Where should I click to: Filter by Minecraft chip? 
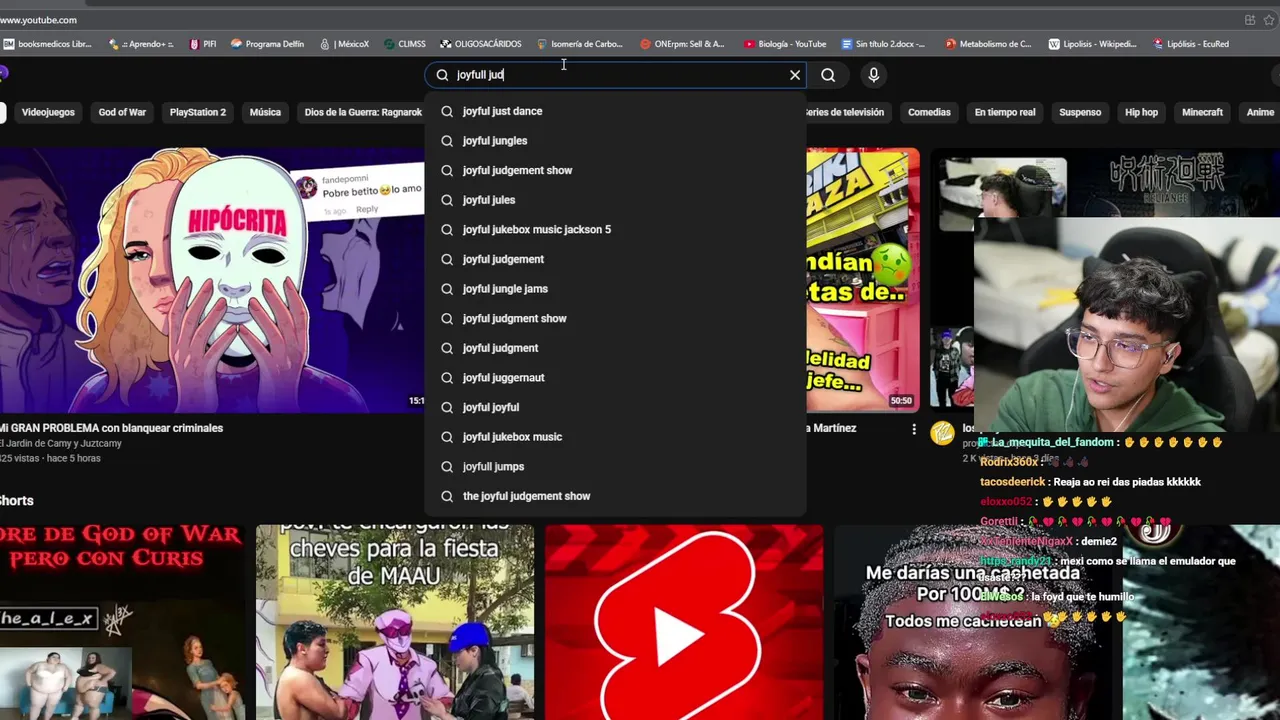click(x=1202, y=112)
